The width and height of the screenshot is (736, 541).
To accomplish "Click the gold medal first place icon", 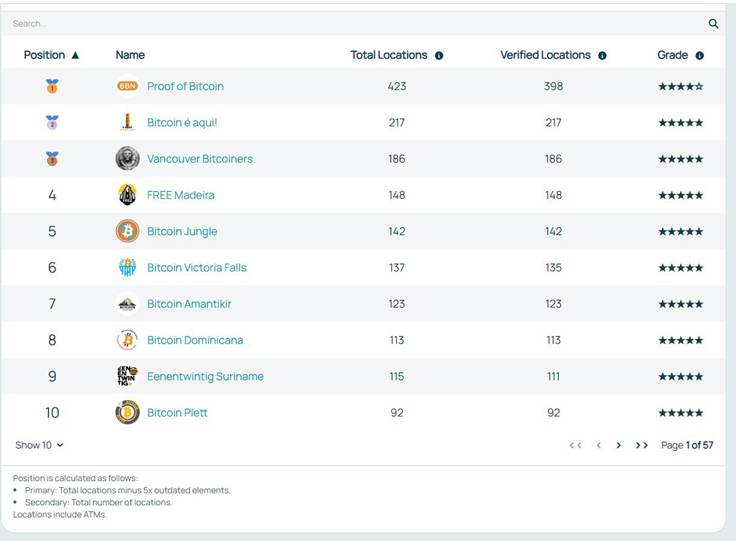I will pyautogui.click(x=52, y=86).
